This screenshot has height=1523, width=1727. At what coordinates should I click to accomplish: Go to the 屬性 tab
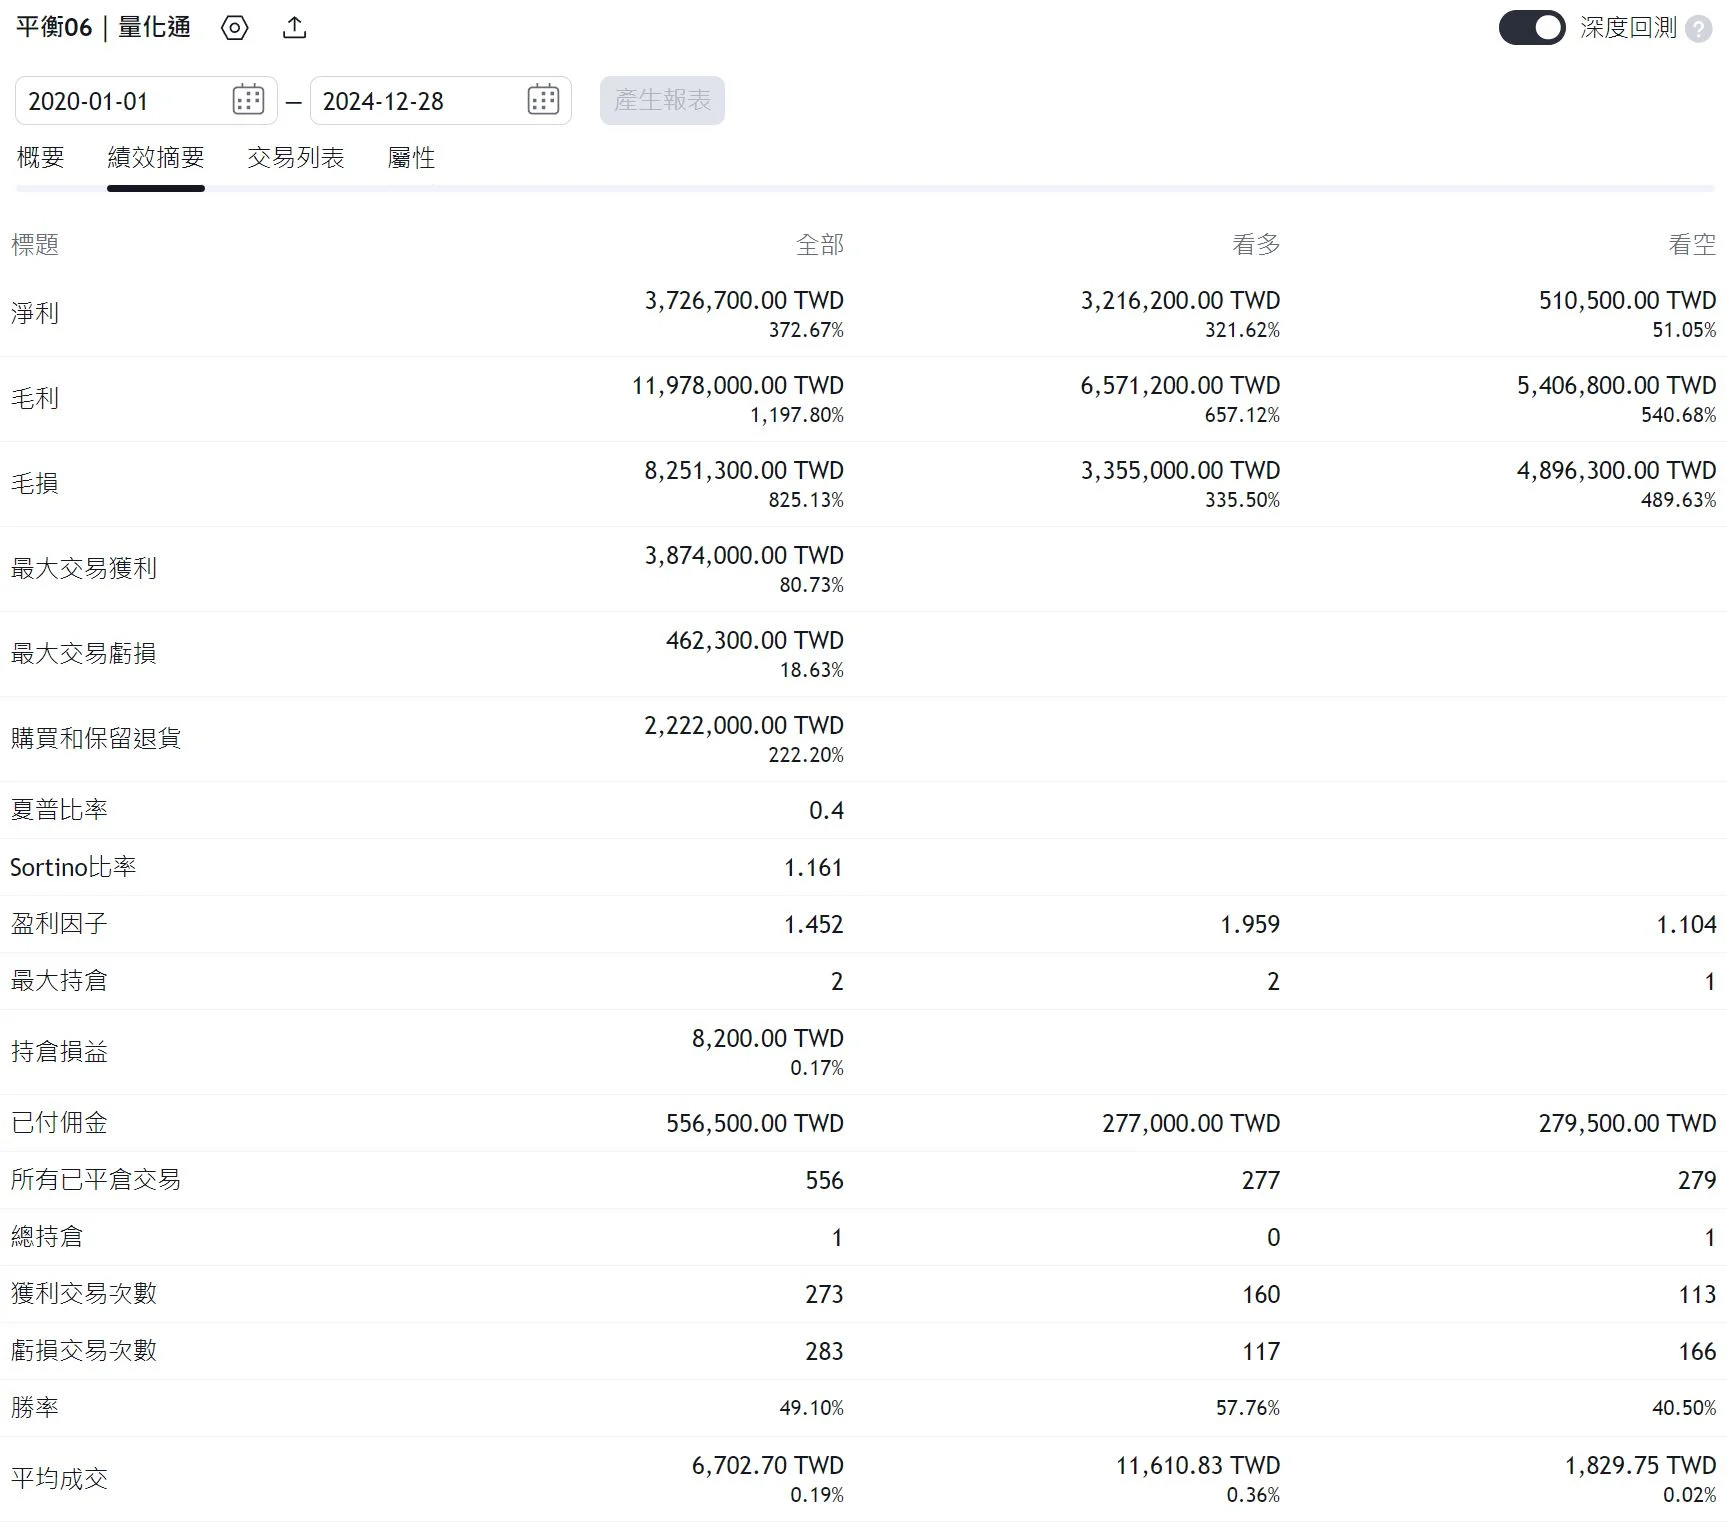point(411,158)
